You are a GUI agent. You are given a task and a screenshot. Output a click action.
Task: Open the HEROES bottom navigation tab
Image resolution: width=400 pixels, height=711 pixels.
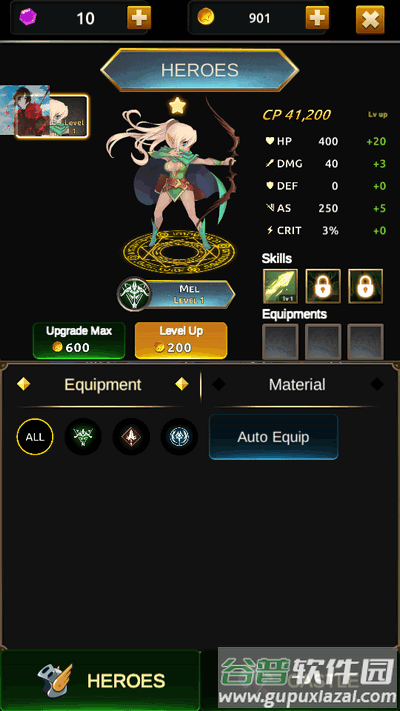tap(100, 680)
